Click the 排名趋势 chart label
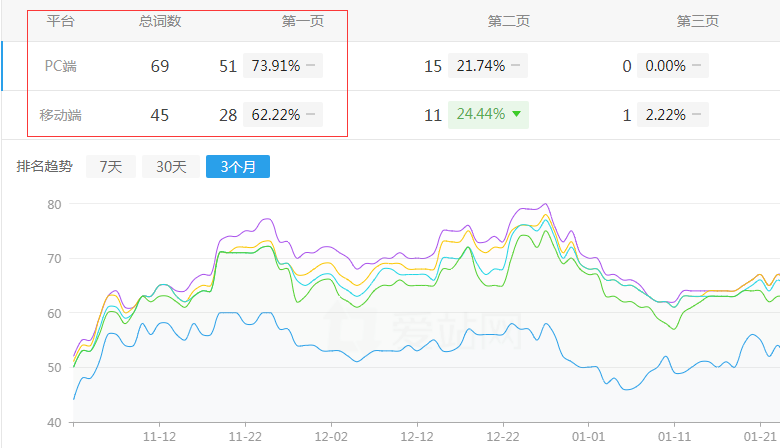 (44, 167)
